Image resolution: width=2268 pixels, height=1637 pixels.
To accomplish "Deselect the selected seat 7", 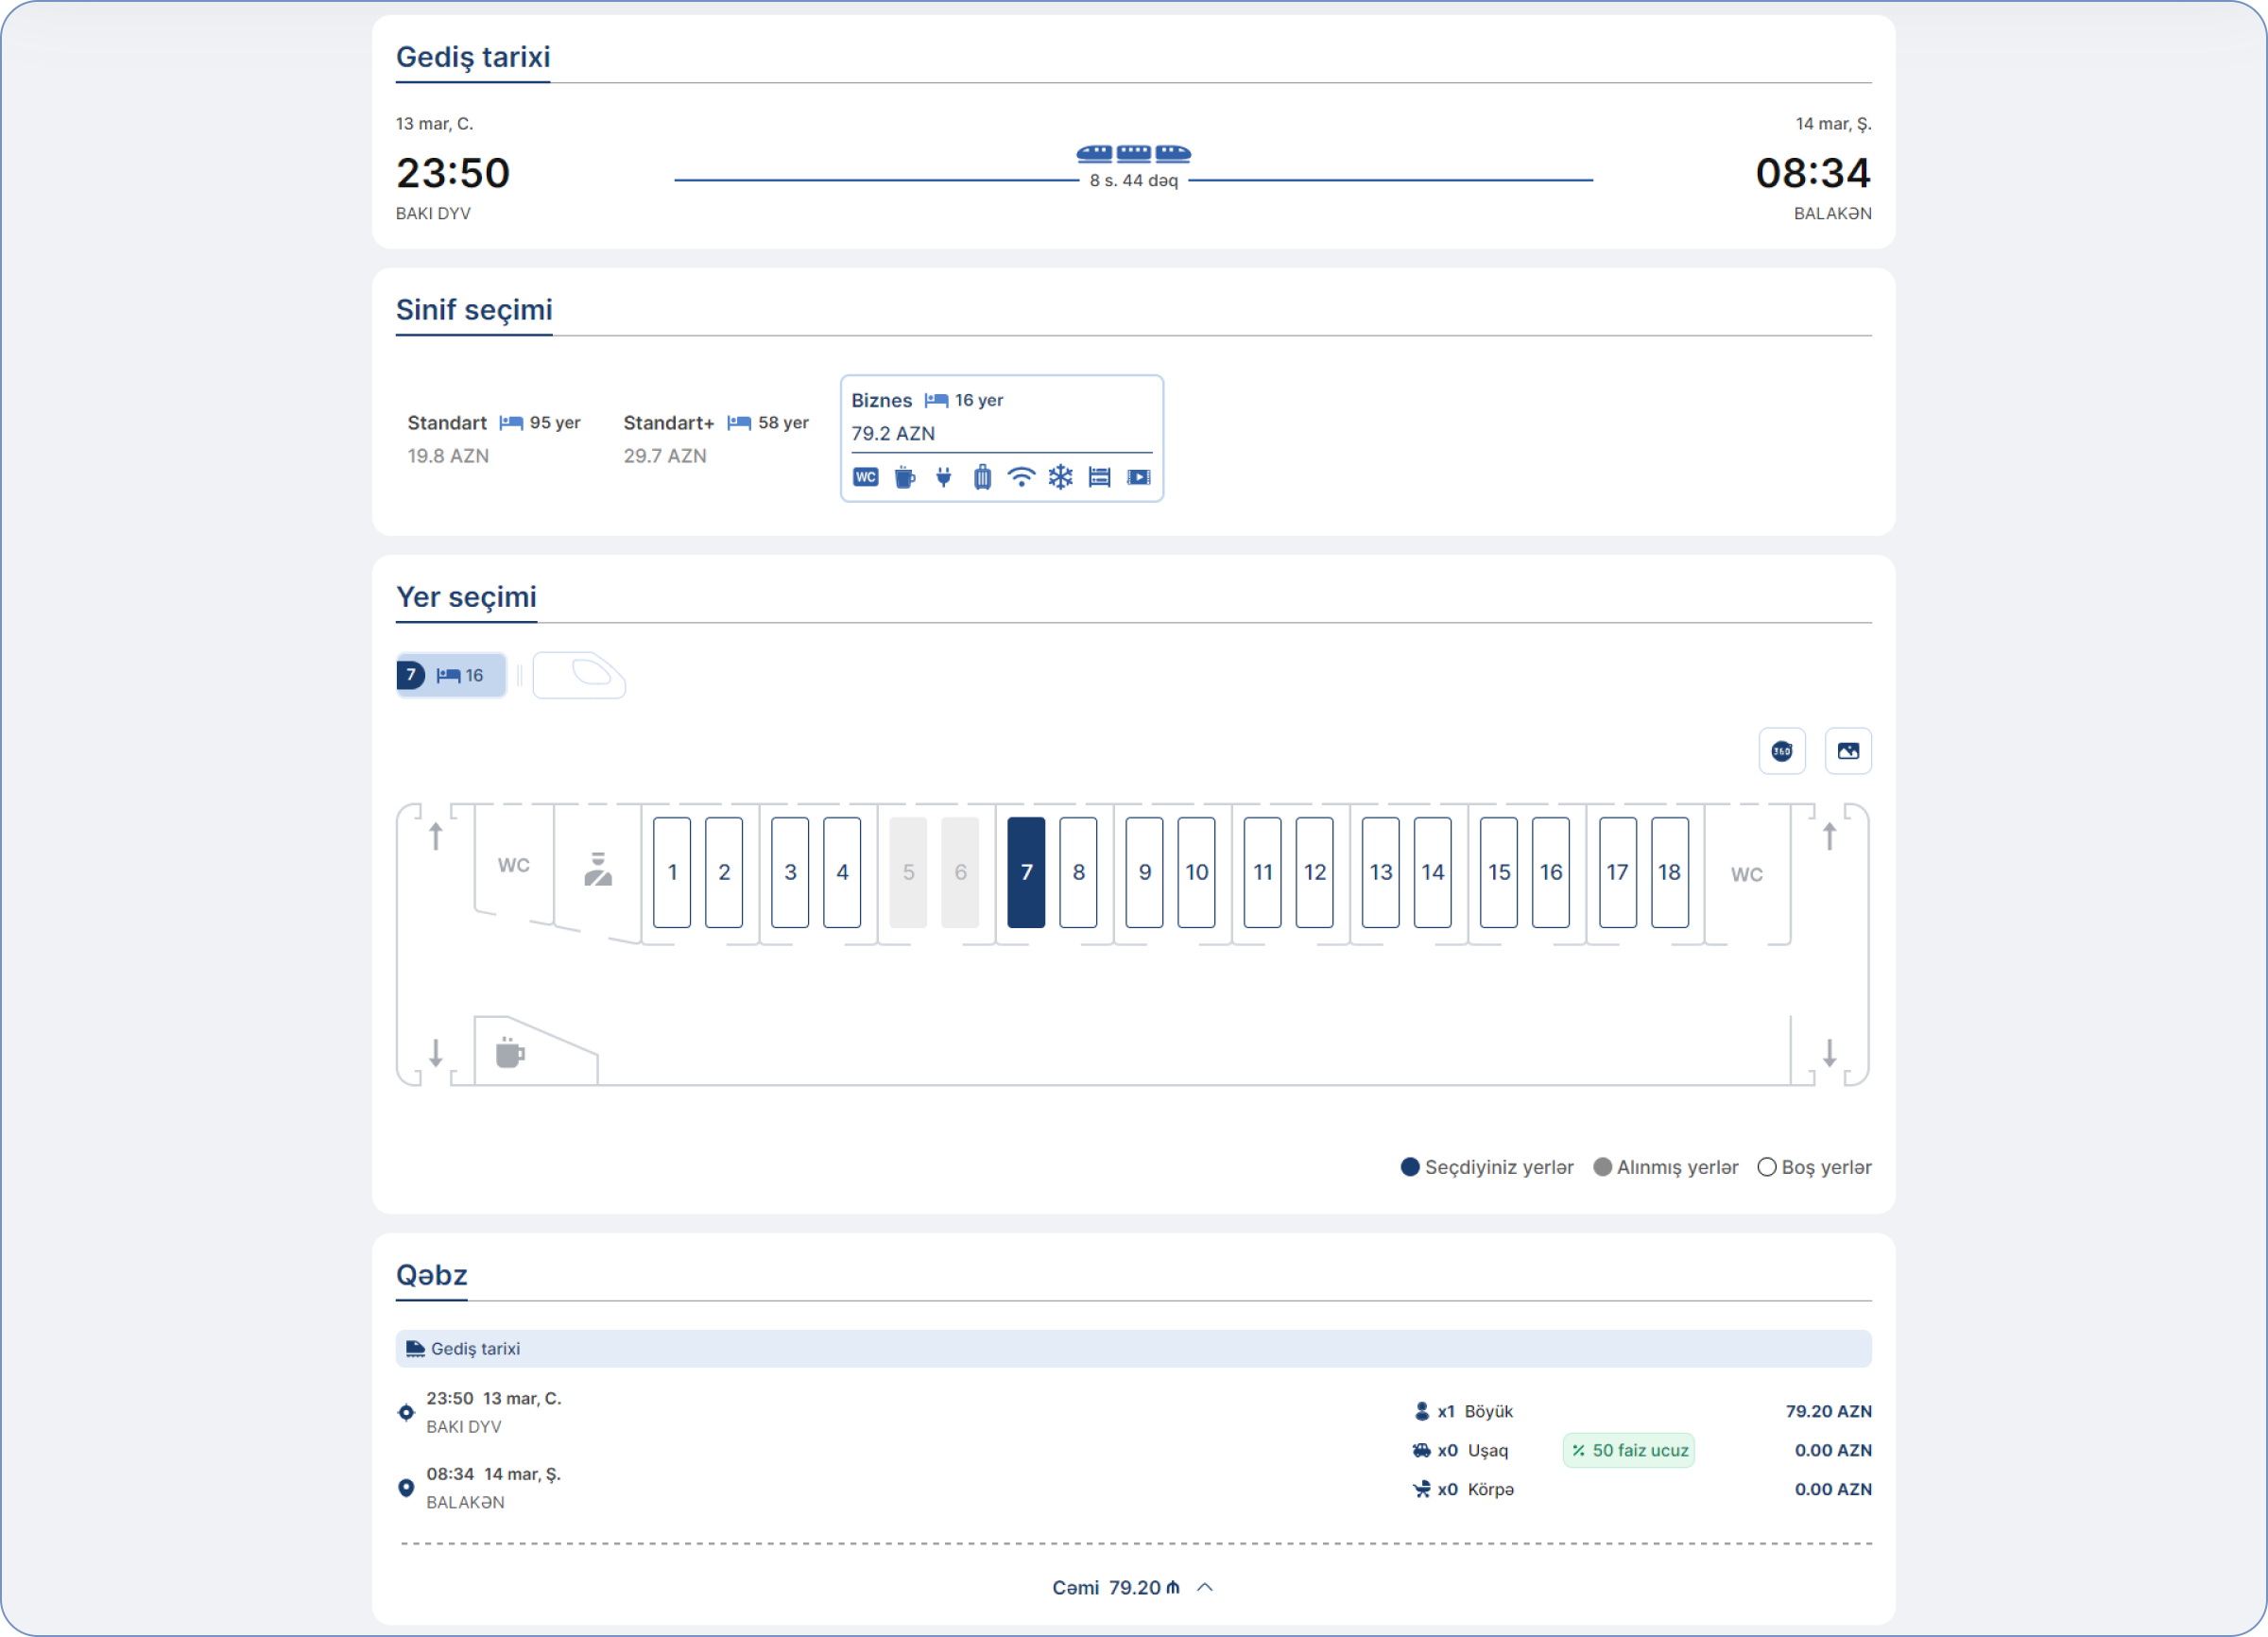I will coord(1026,872).
